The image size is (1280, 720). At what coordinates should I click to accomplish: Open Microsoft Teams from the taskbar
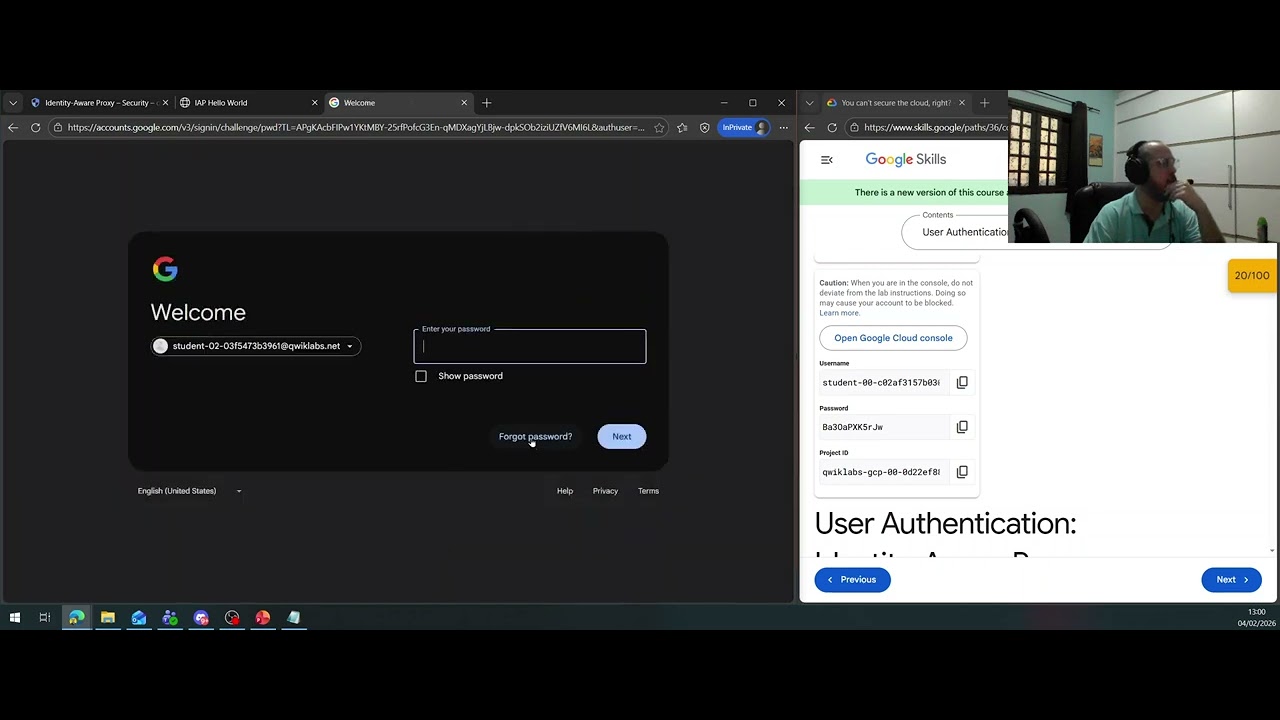(x=170, y=618)
